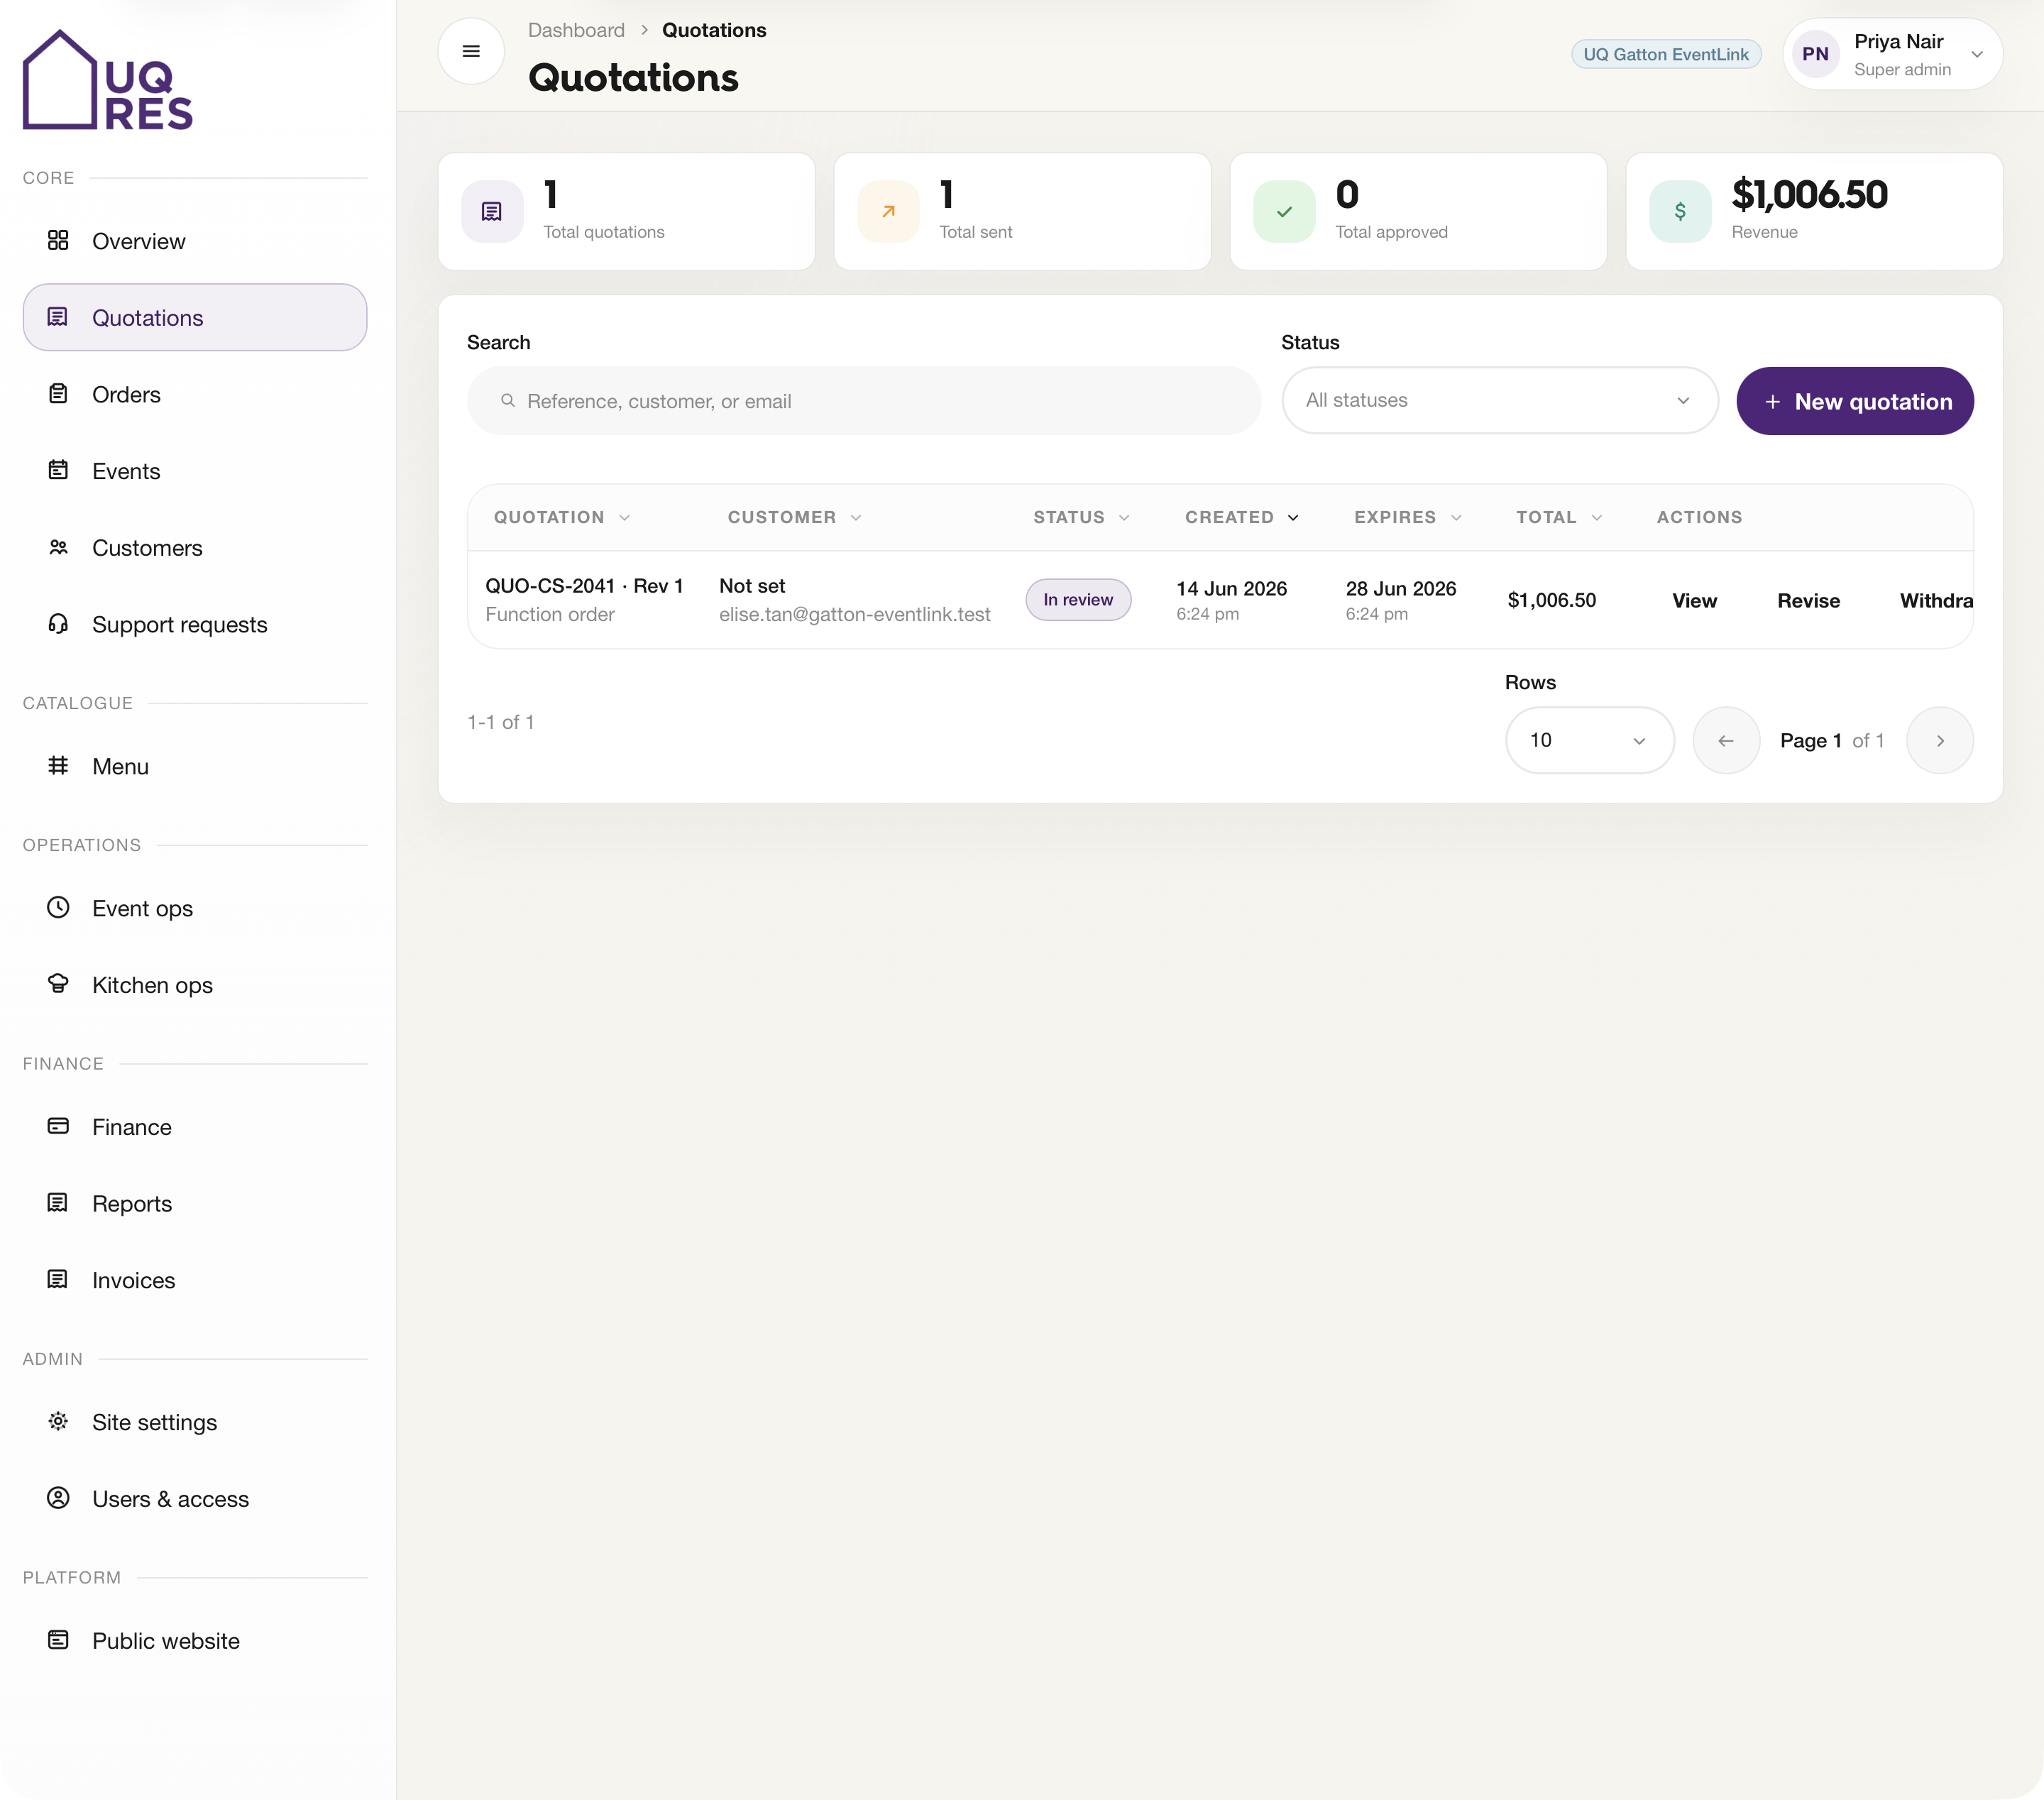Click the $1,006.50 total in the table row

(1551, 600)
